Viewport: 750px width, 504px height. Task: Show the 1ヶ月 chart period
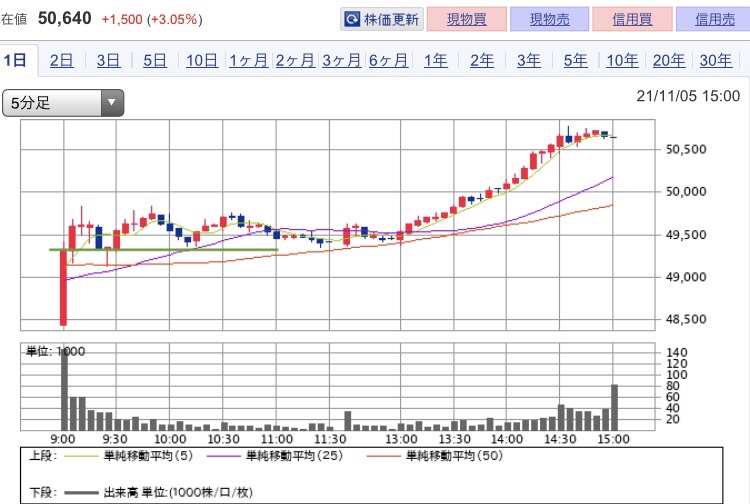[x=248, y=61]
